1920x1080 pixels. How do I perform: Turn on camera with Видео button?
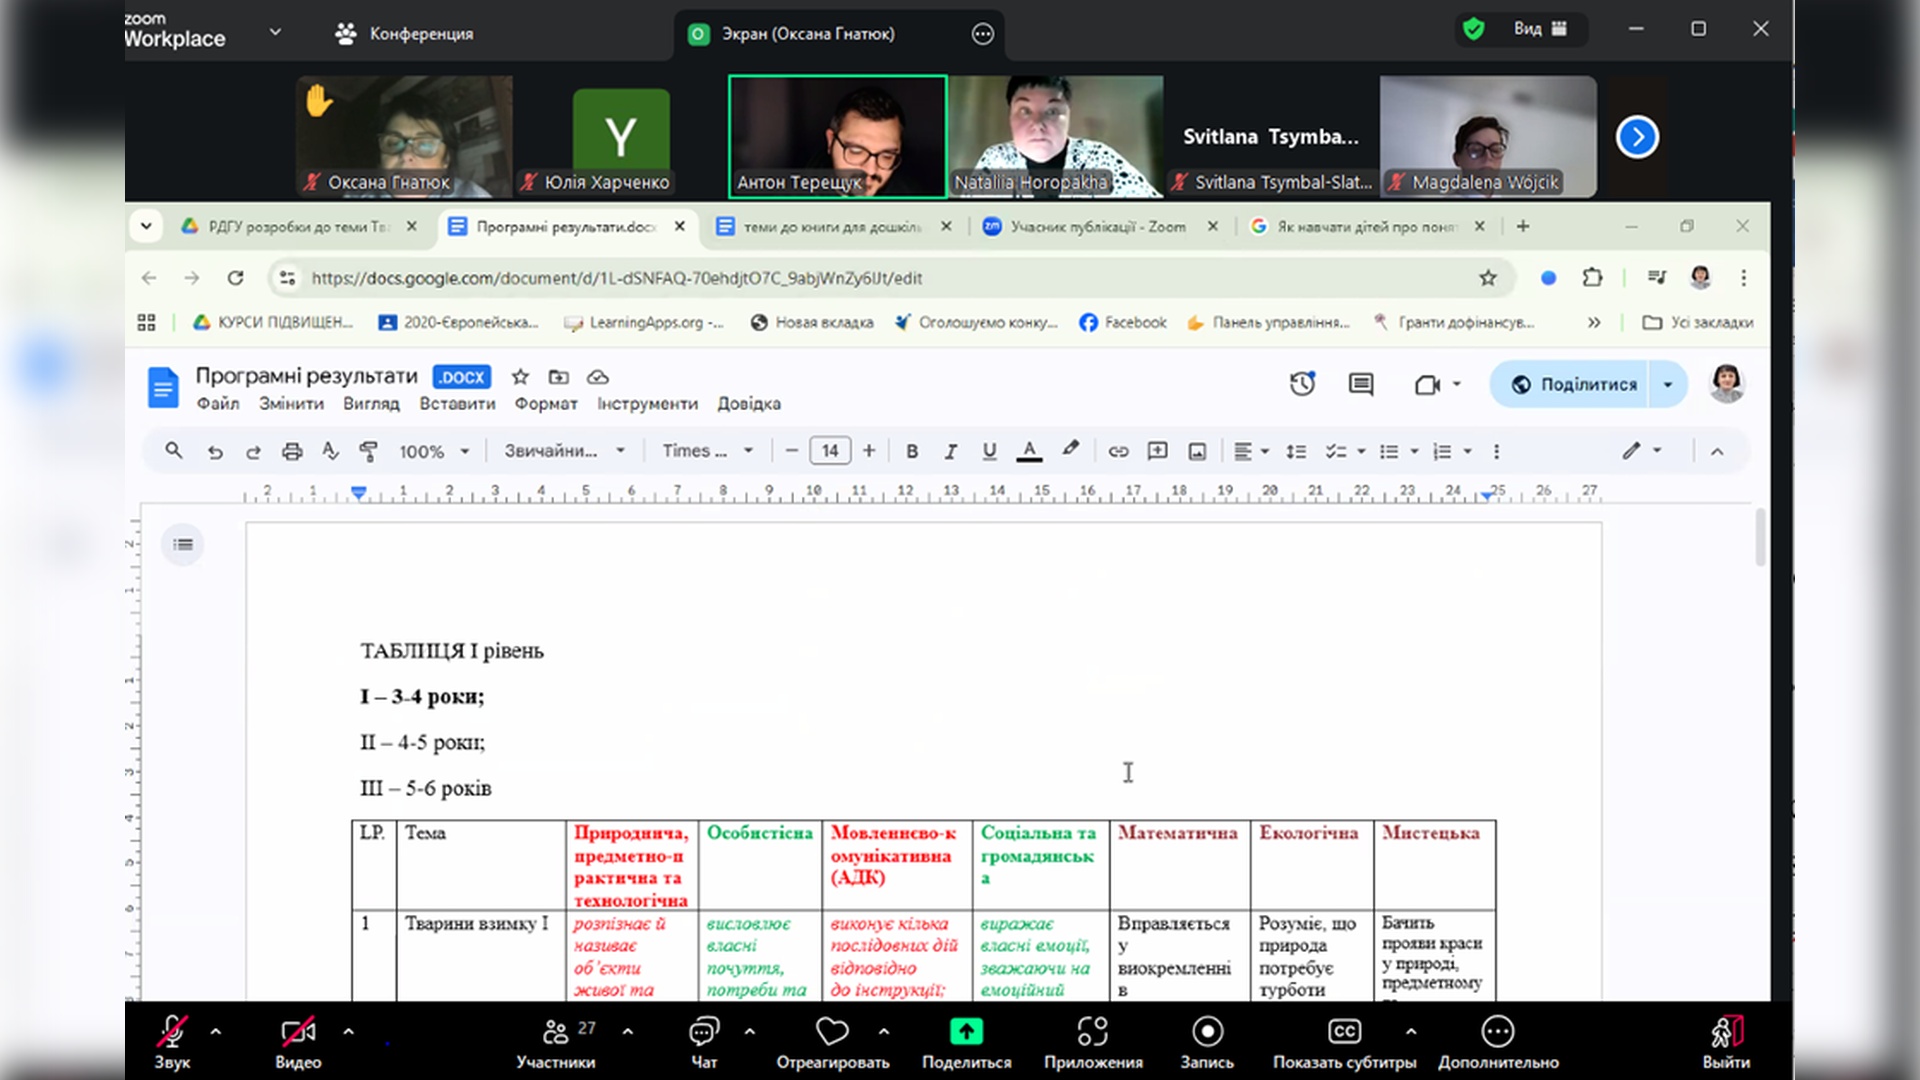coord(298,1031)
